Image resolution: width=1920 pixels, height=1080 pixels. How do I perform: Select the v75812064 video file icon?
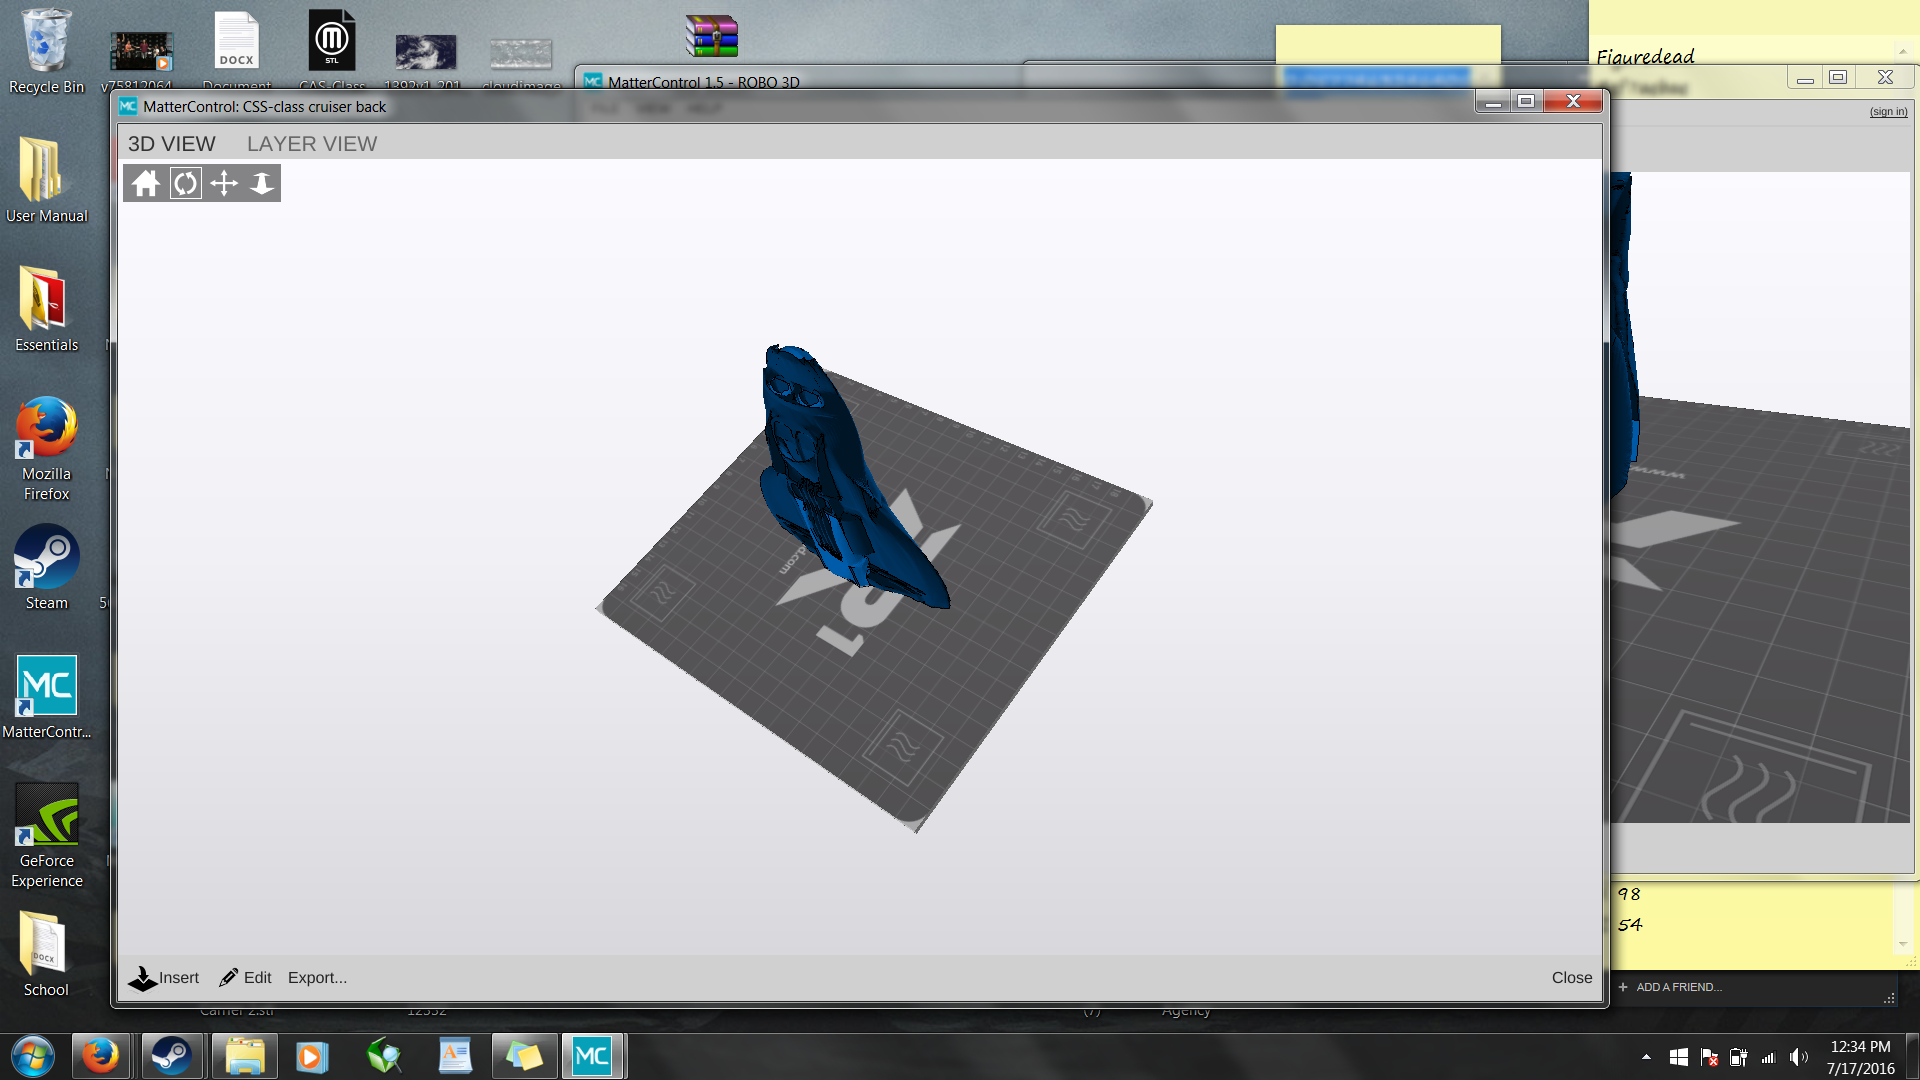140,58
